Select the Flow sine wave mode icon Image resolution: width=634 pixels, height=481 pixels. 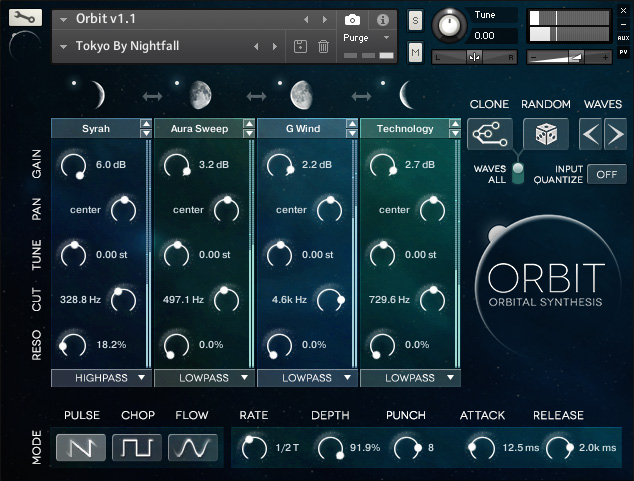193,447
